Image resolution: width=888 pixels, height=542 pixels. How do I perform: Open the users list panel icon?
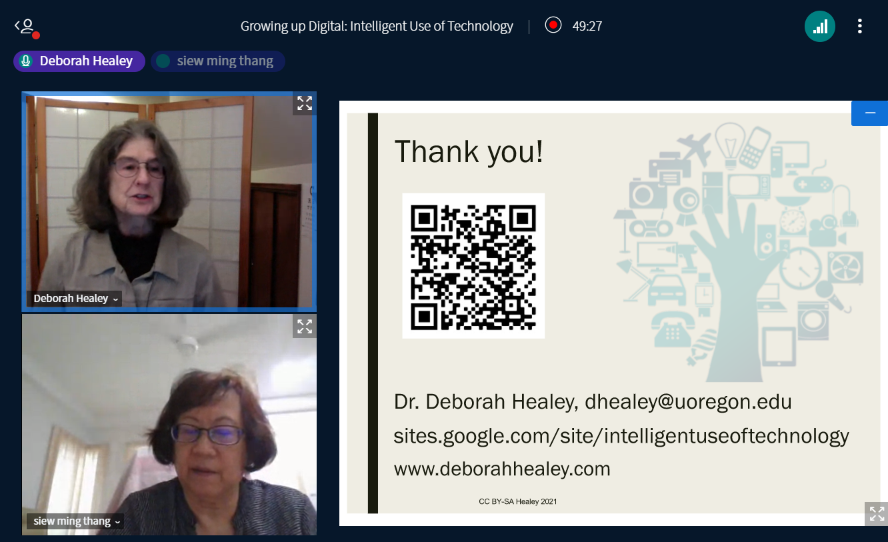point(27,27)
